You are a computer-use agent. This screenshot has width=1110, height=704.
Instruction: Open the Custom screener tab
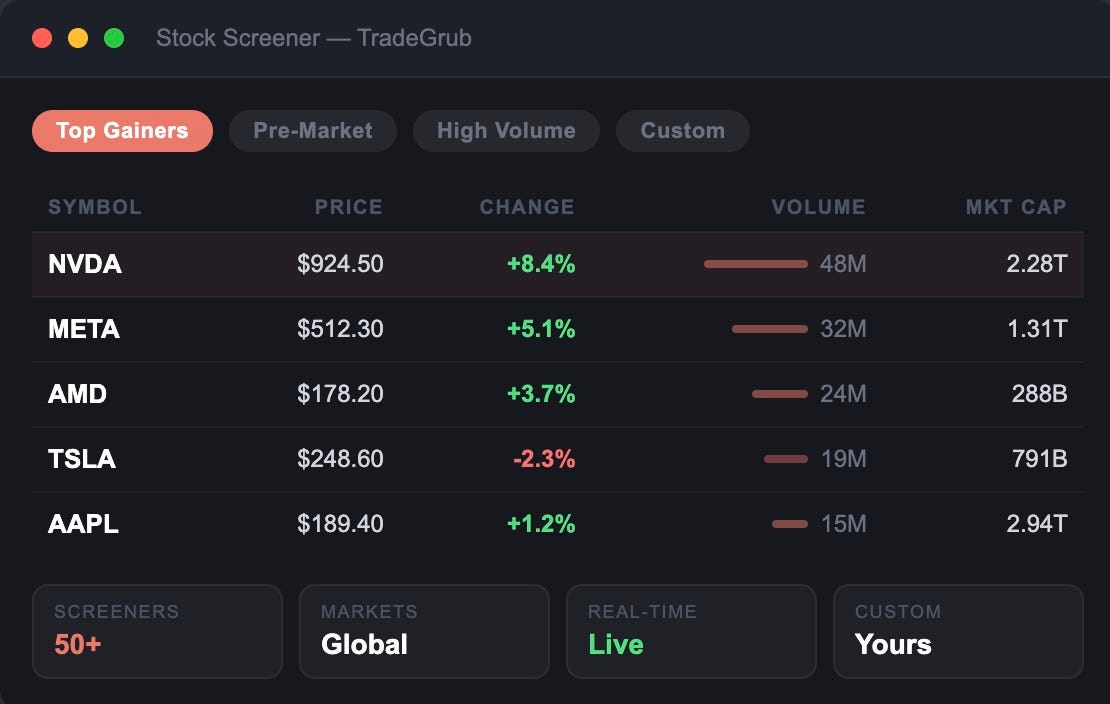(x=682, y=131)
